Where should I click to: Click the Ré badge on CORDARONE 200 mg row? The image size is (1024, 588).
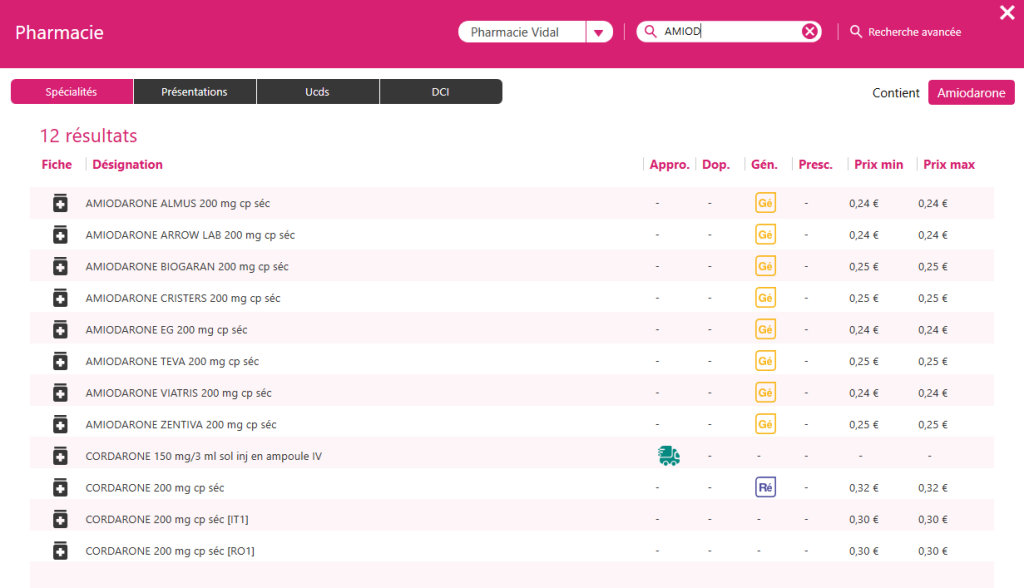(764, 487)
